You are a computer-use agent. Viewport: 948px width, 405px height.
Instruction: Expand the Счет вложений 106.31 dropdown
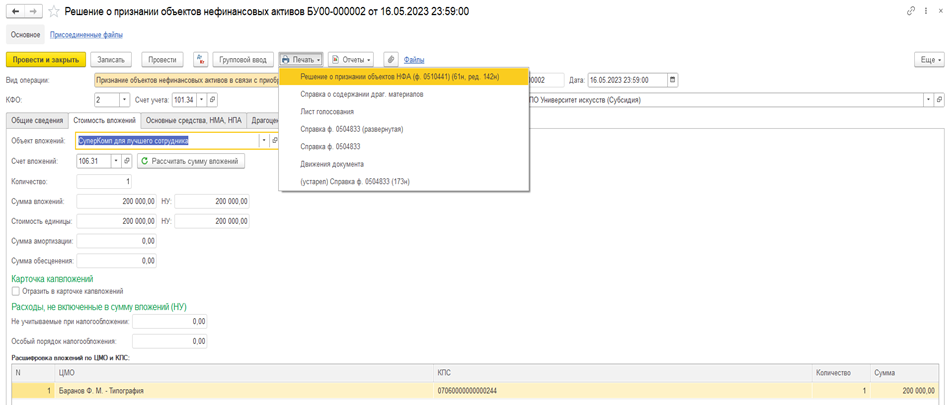(116, 161)
